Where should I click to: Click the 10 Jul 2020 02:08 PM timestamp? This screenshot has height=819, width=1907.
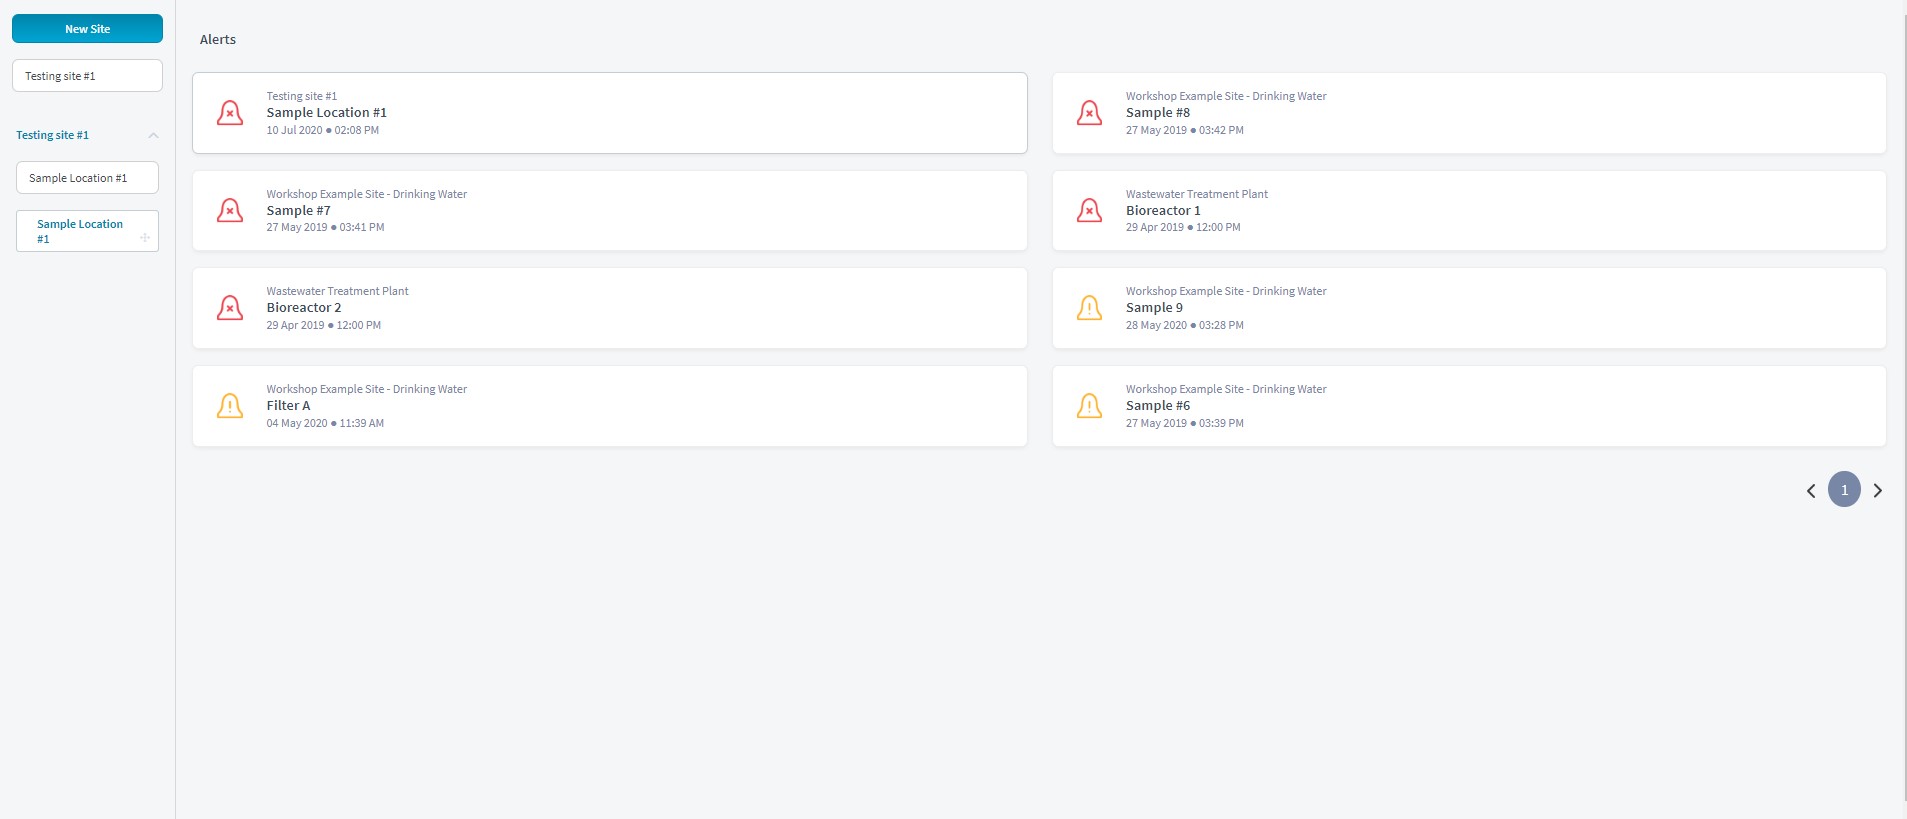322,130
